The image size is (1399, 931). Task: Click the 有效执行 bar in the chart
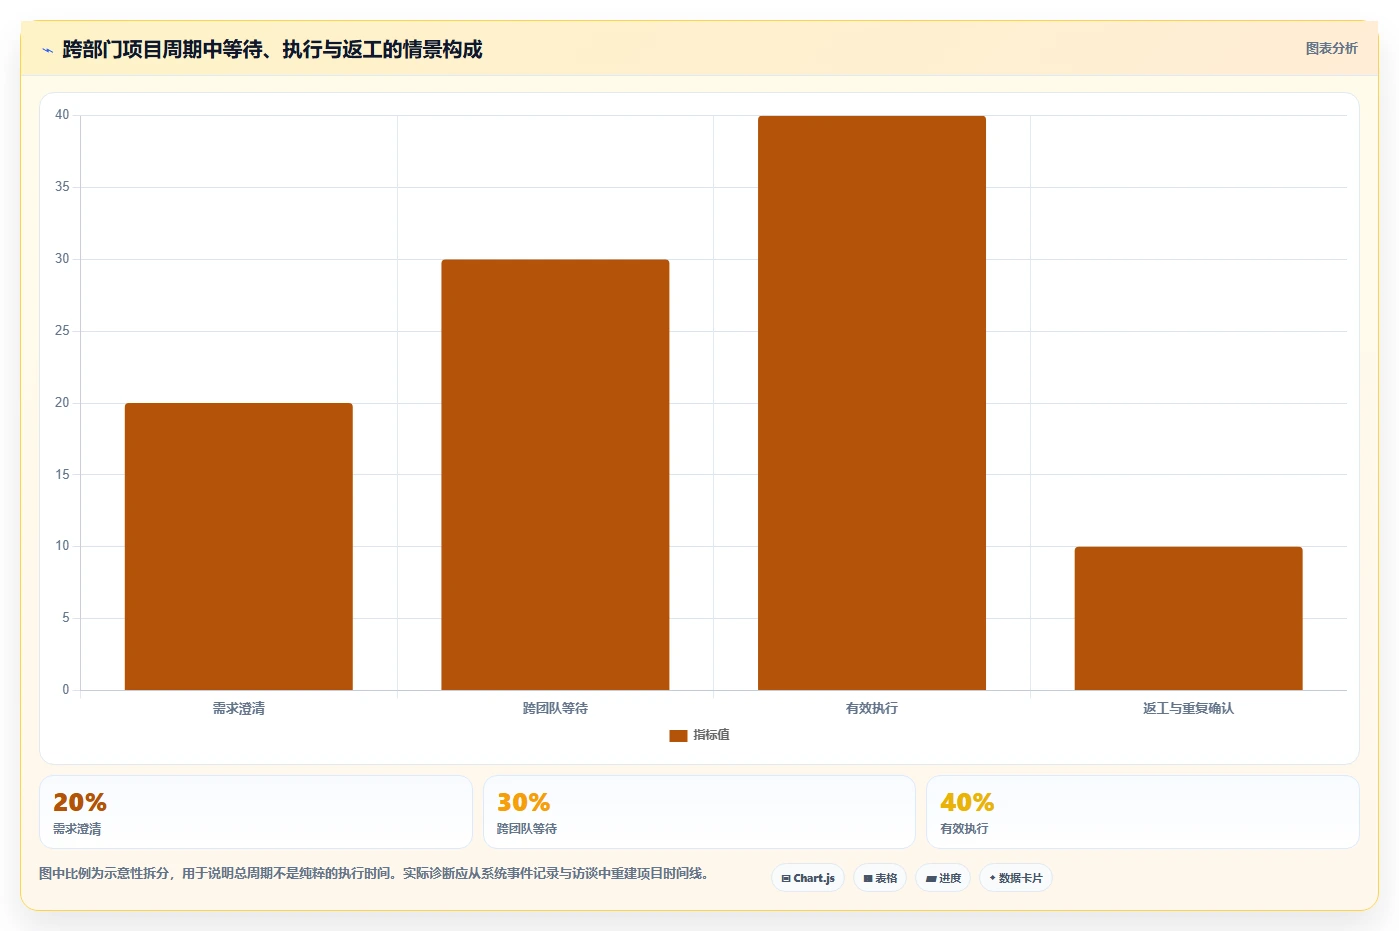coord(872,403)
